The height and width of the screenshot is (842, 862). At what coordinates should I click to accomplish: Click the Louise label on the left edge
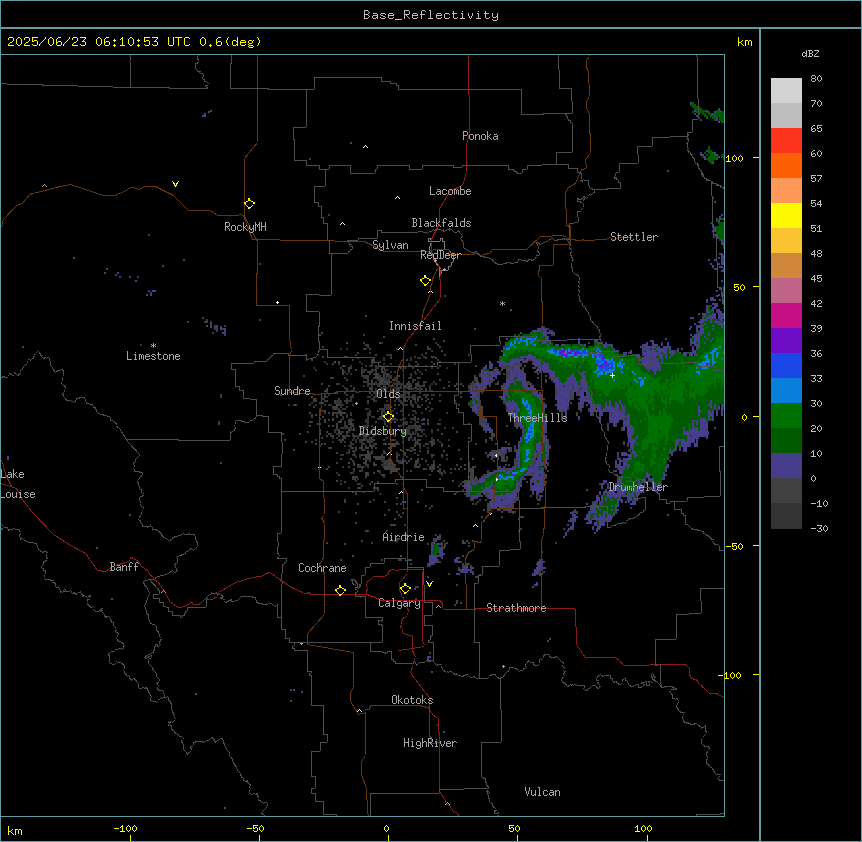point(18,494)
